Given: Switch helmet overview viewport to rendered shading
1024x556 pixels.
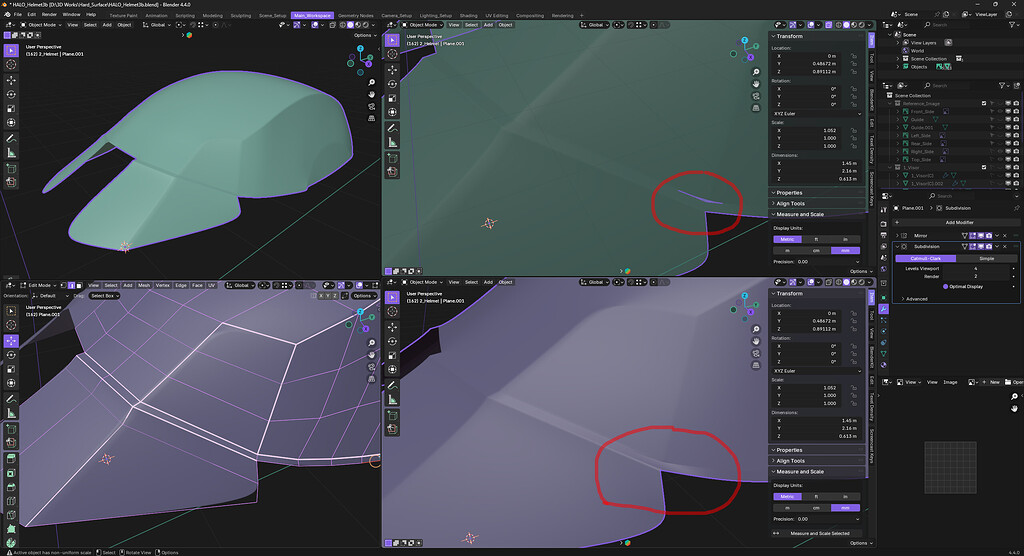Looking at the screenshot, I should coord(366,25).
